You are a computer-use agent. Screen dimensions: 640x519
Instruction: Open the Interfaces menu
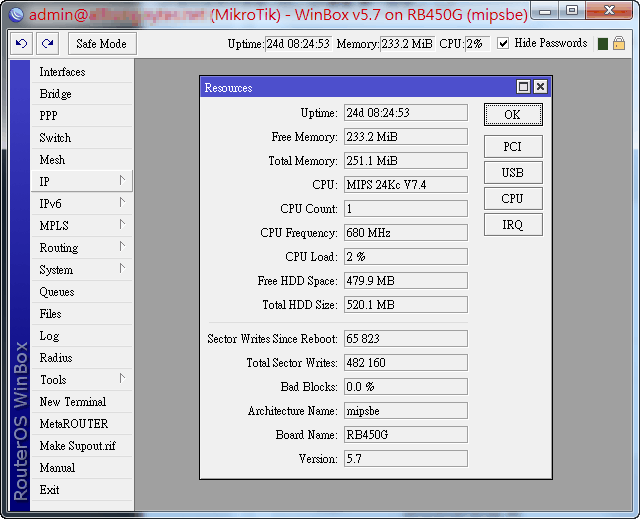pyautogui.click(x=82, y=72)
